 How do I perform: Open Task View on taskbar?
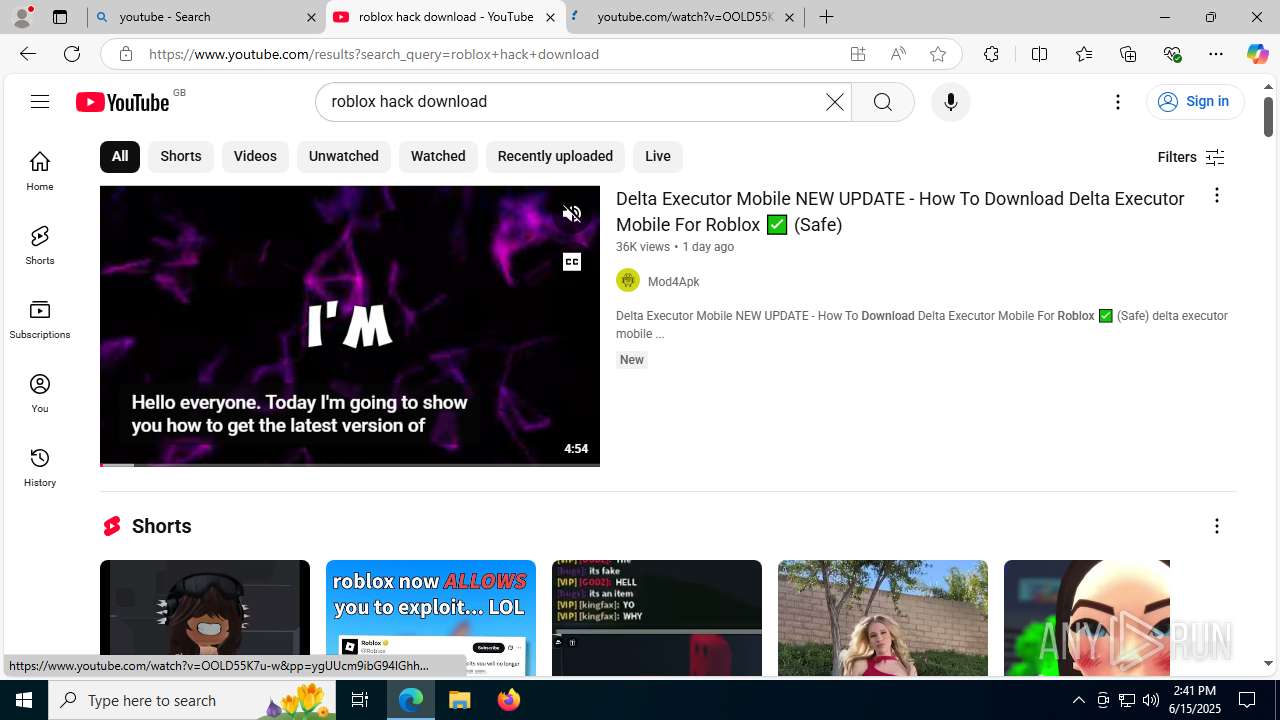coord(359,700)
